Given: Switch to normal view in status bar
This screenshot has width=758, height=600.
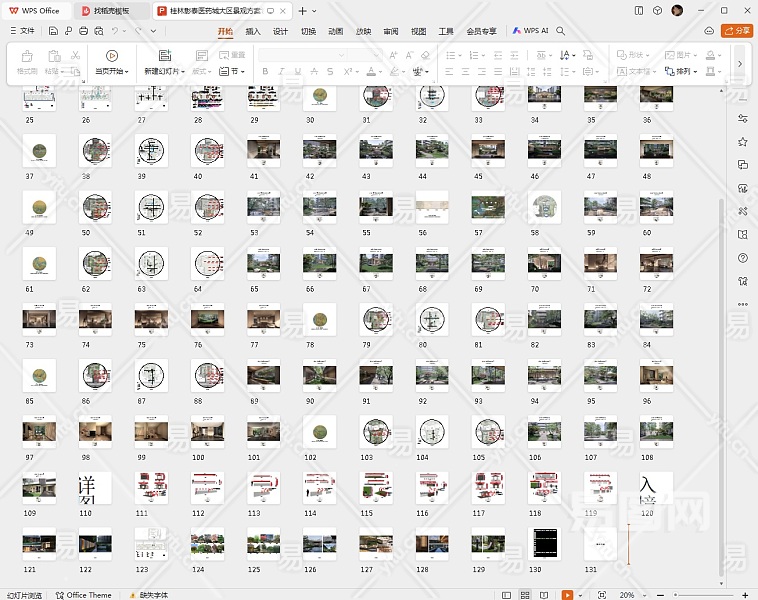Looking at the screenshot, I should [x=509, y=594].
